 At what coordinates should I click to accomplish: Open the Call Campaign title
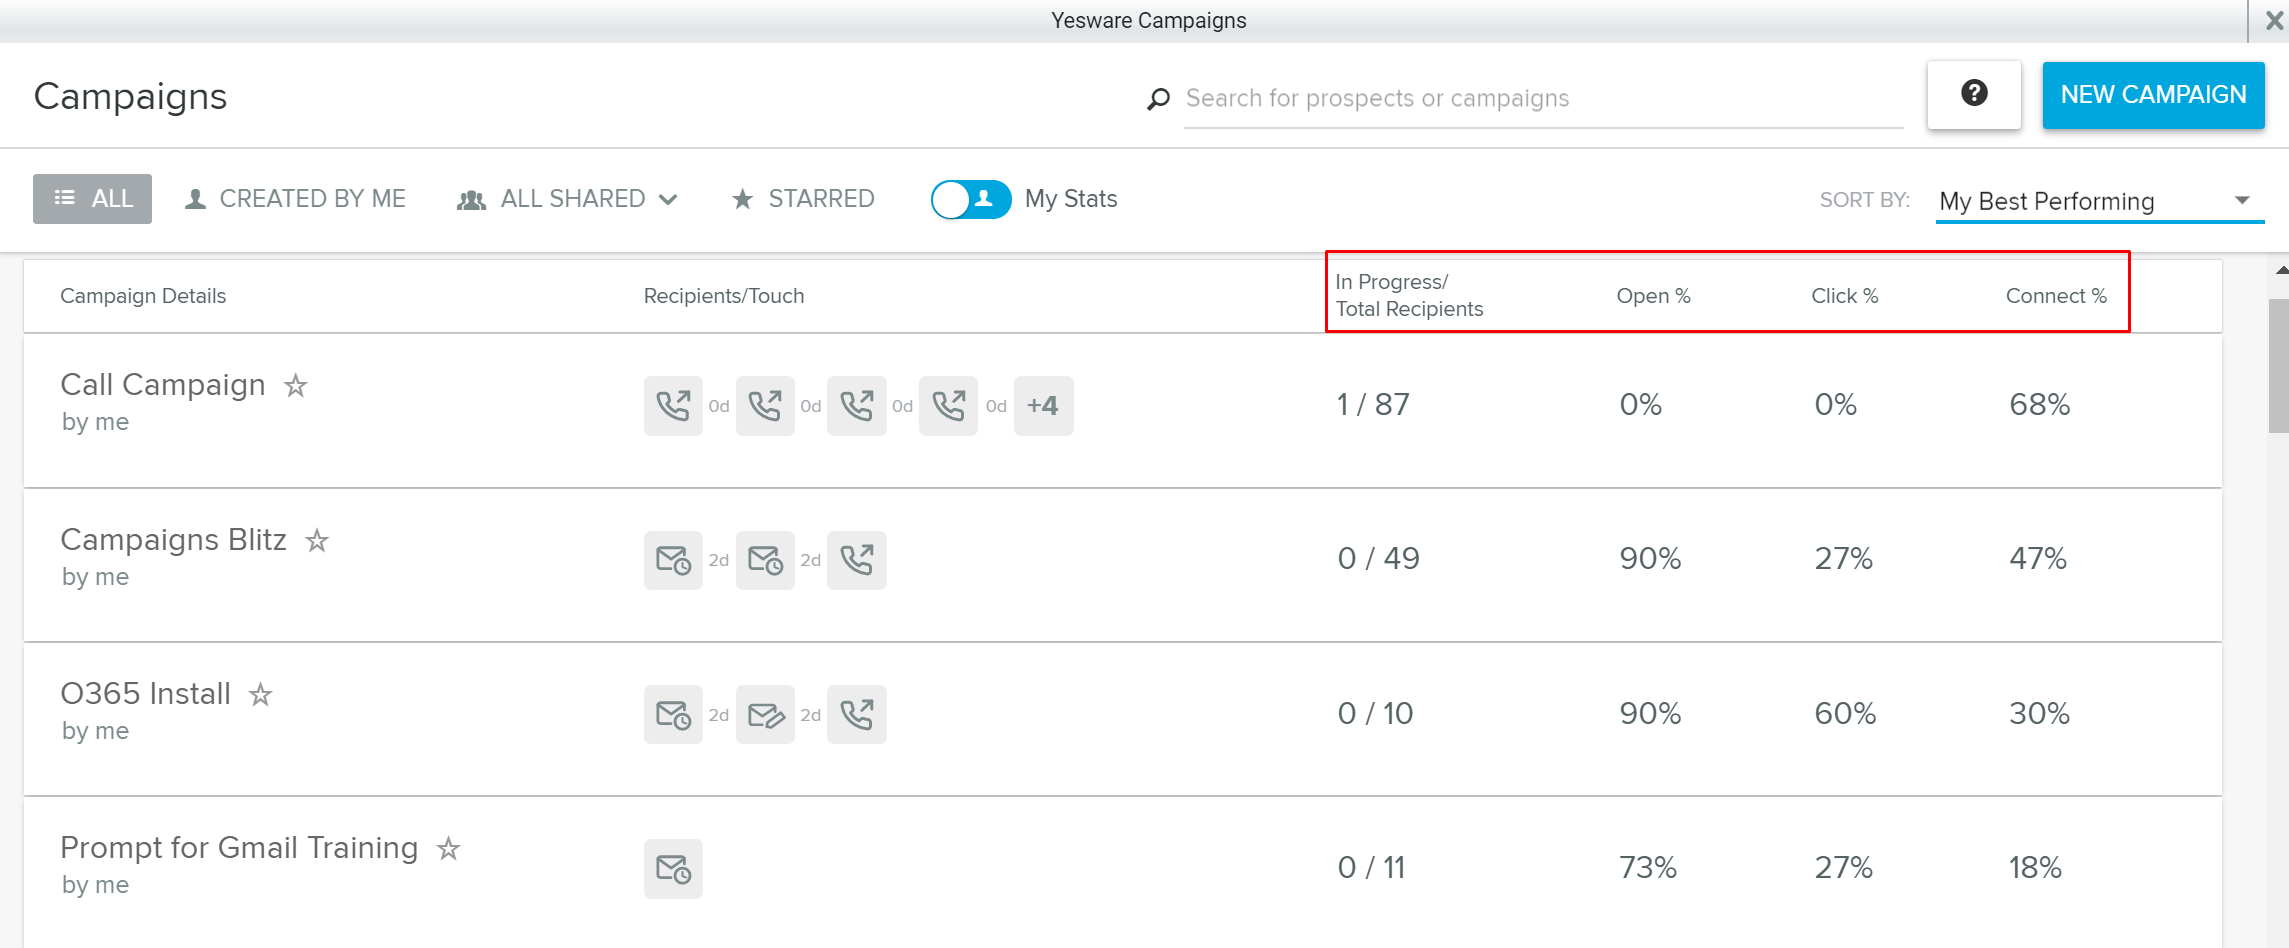pyautogui.click(x=163, y=385)
